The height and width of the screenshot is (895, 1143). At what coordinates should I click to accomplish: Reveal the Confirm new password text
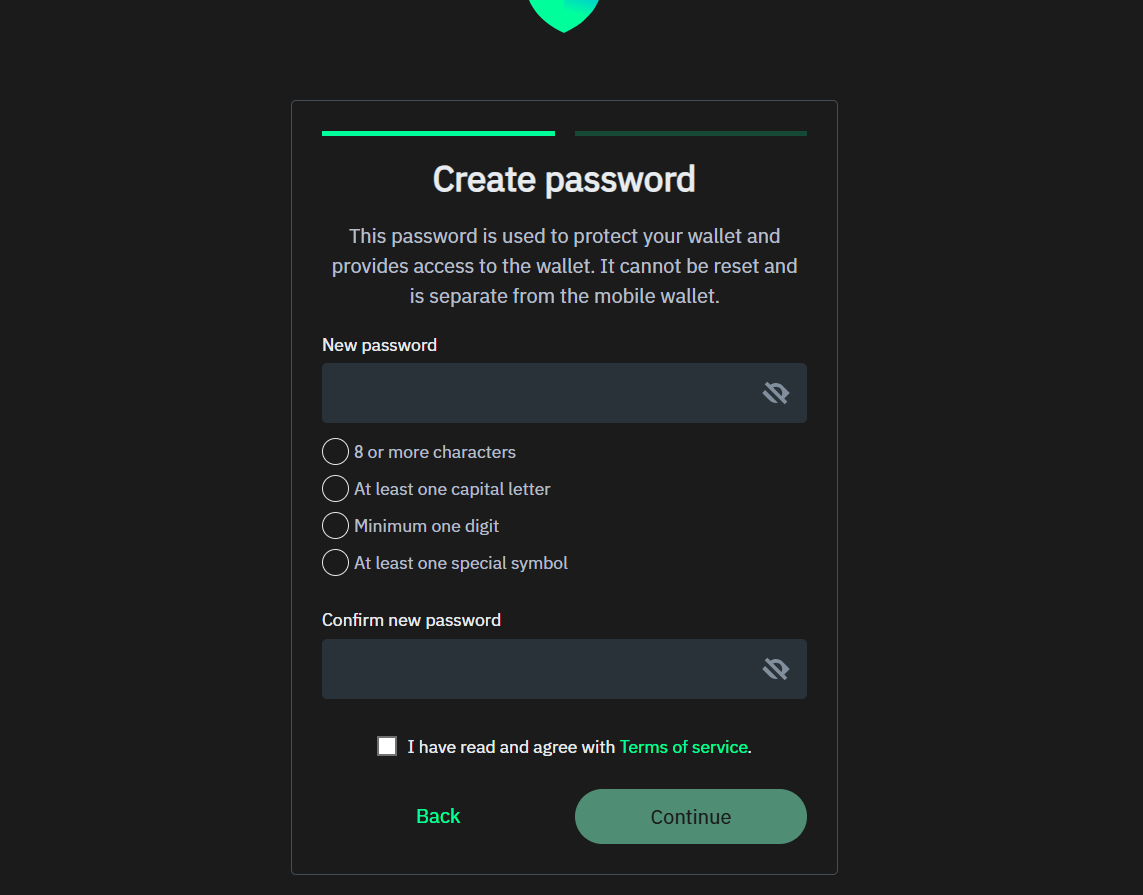[775, 669]
